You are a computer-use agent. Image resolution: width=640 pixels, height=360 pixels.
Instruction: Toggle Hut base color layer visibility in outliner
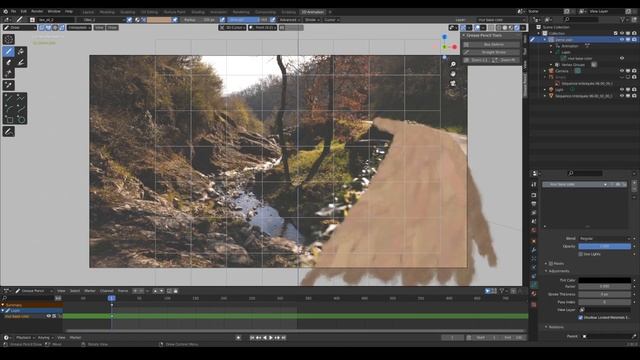(622, 58)
